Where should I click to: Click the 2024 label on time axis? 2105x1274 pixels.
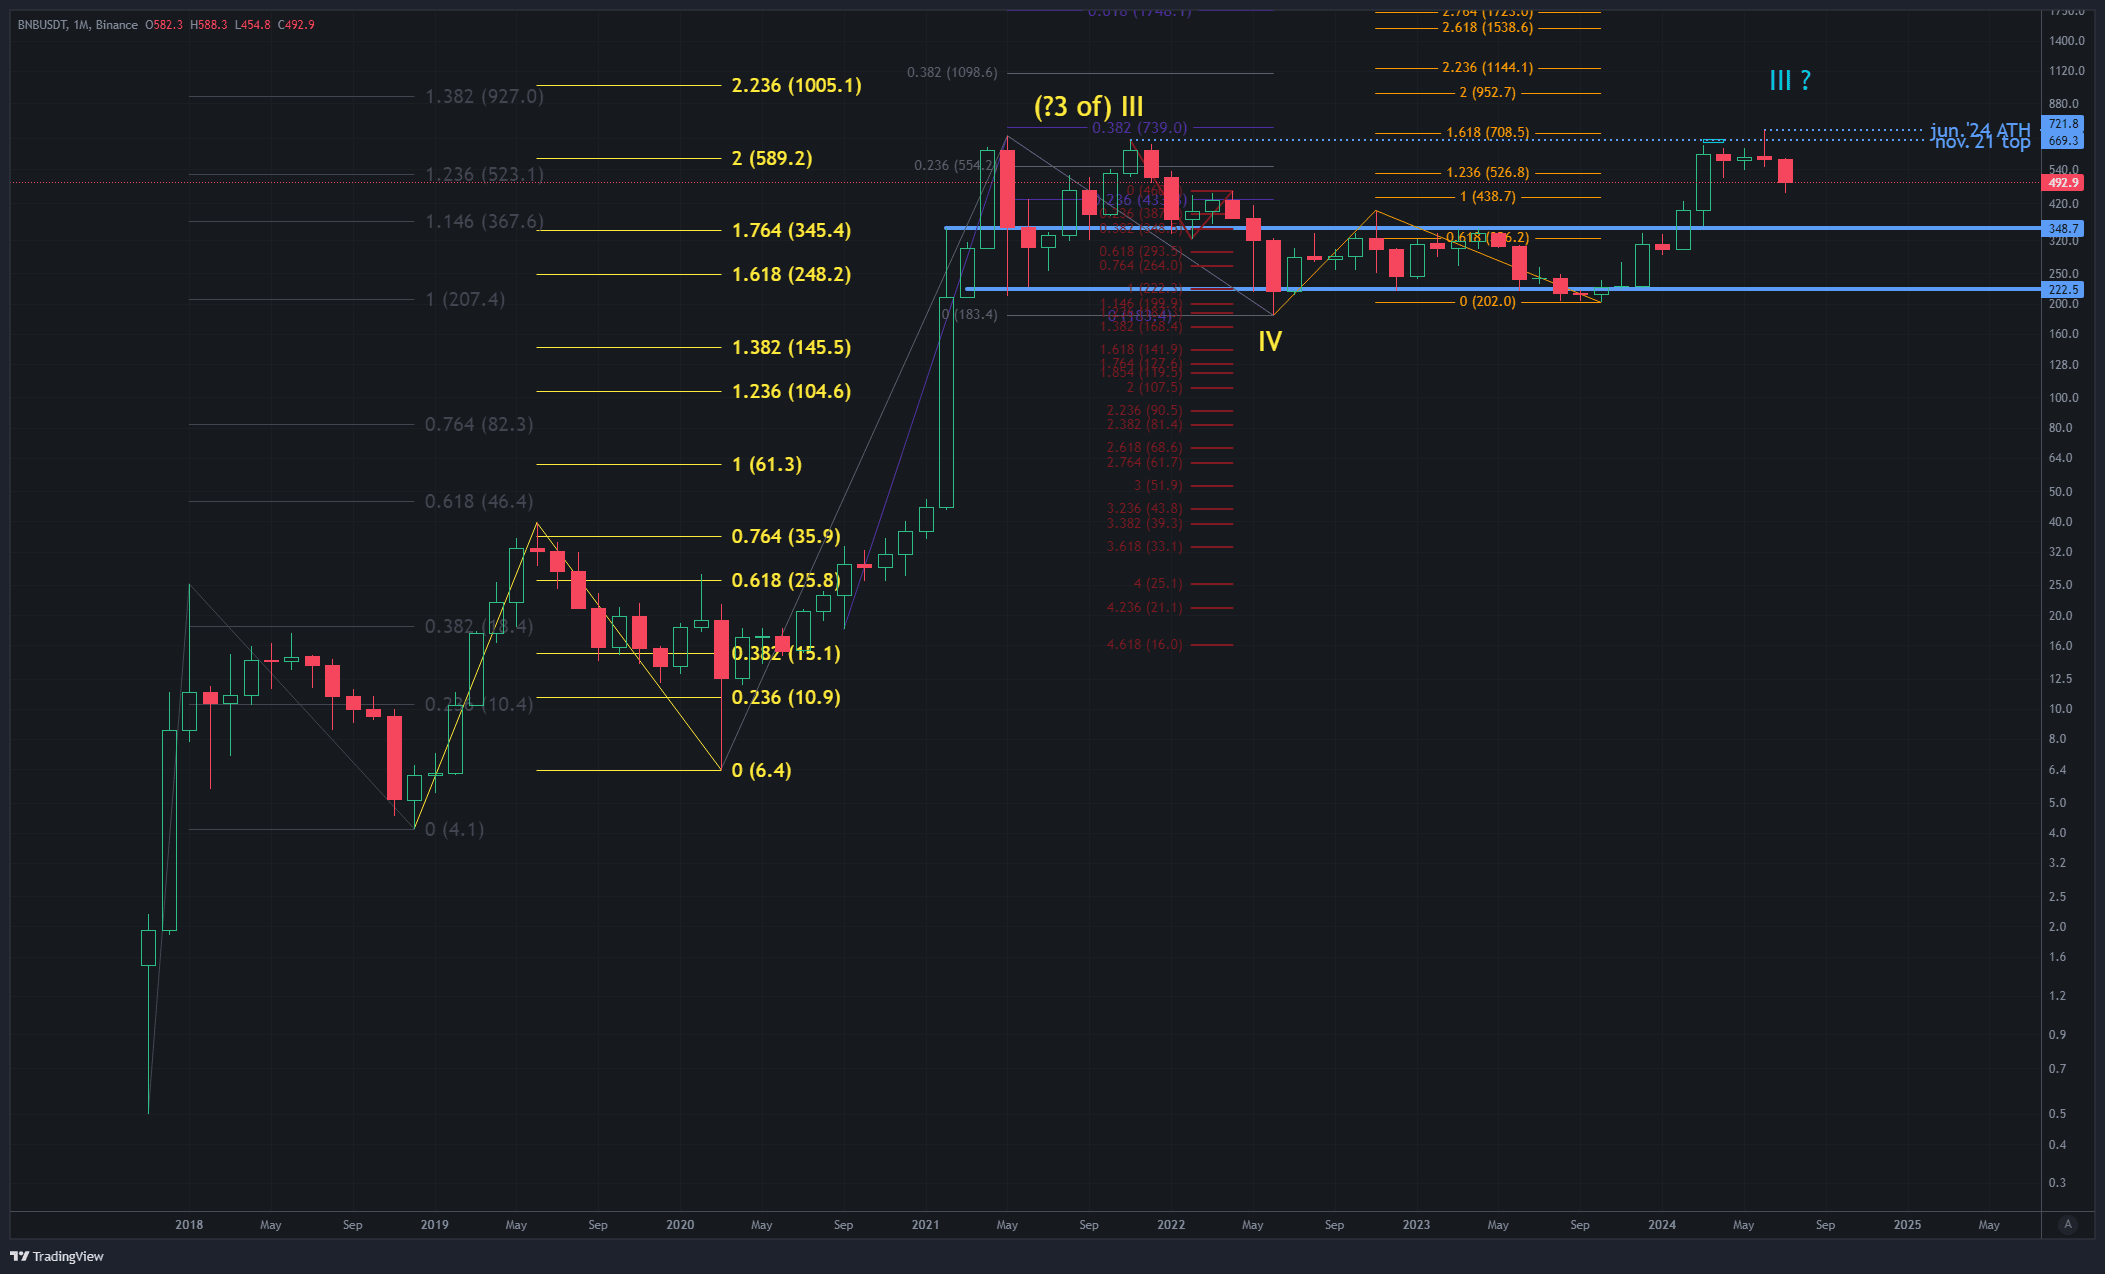coord(1661,1225)
